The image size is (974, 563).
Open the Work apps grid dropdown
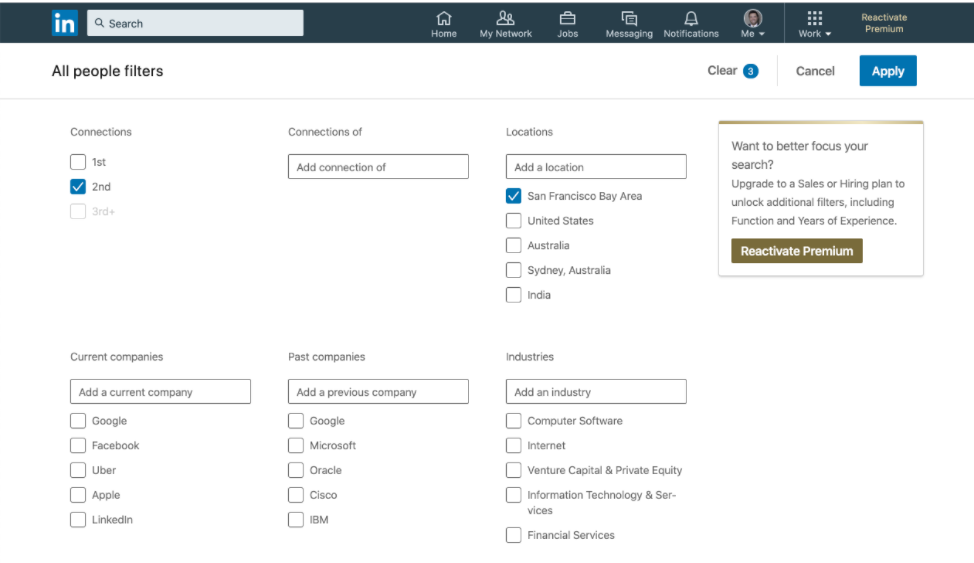tap(814, 24)
